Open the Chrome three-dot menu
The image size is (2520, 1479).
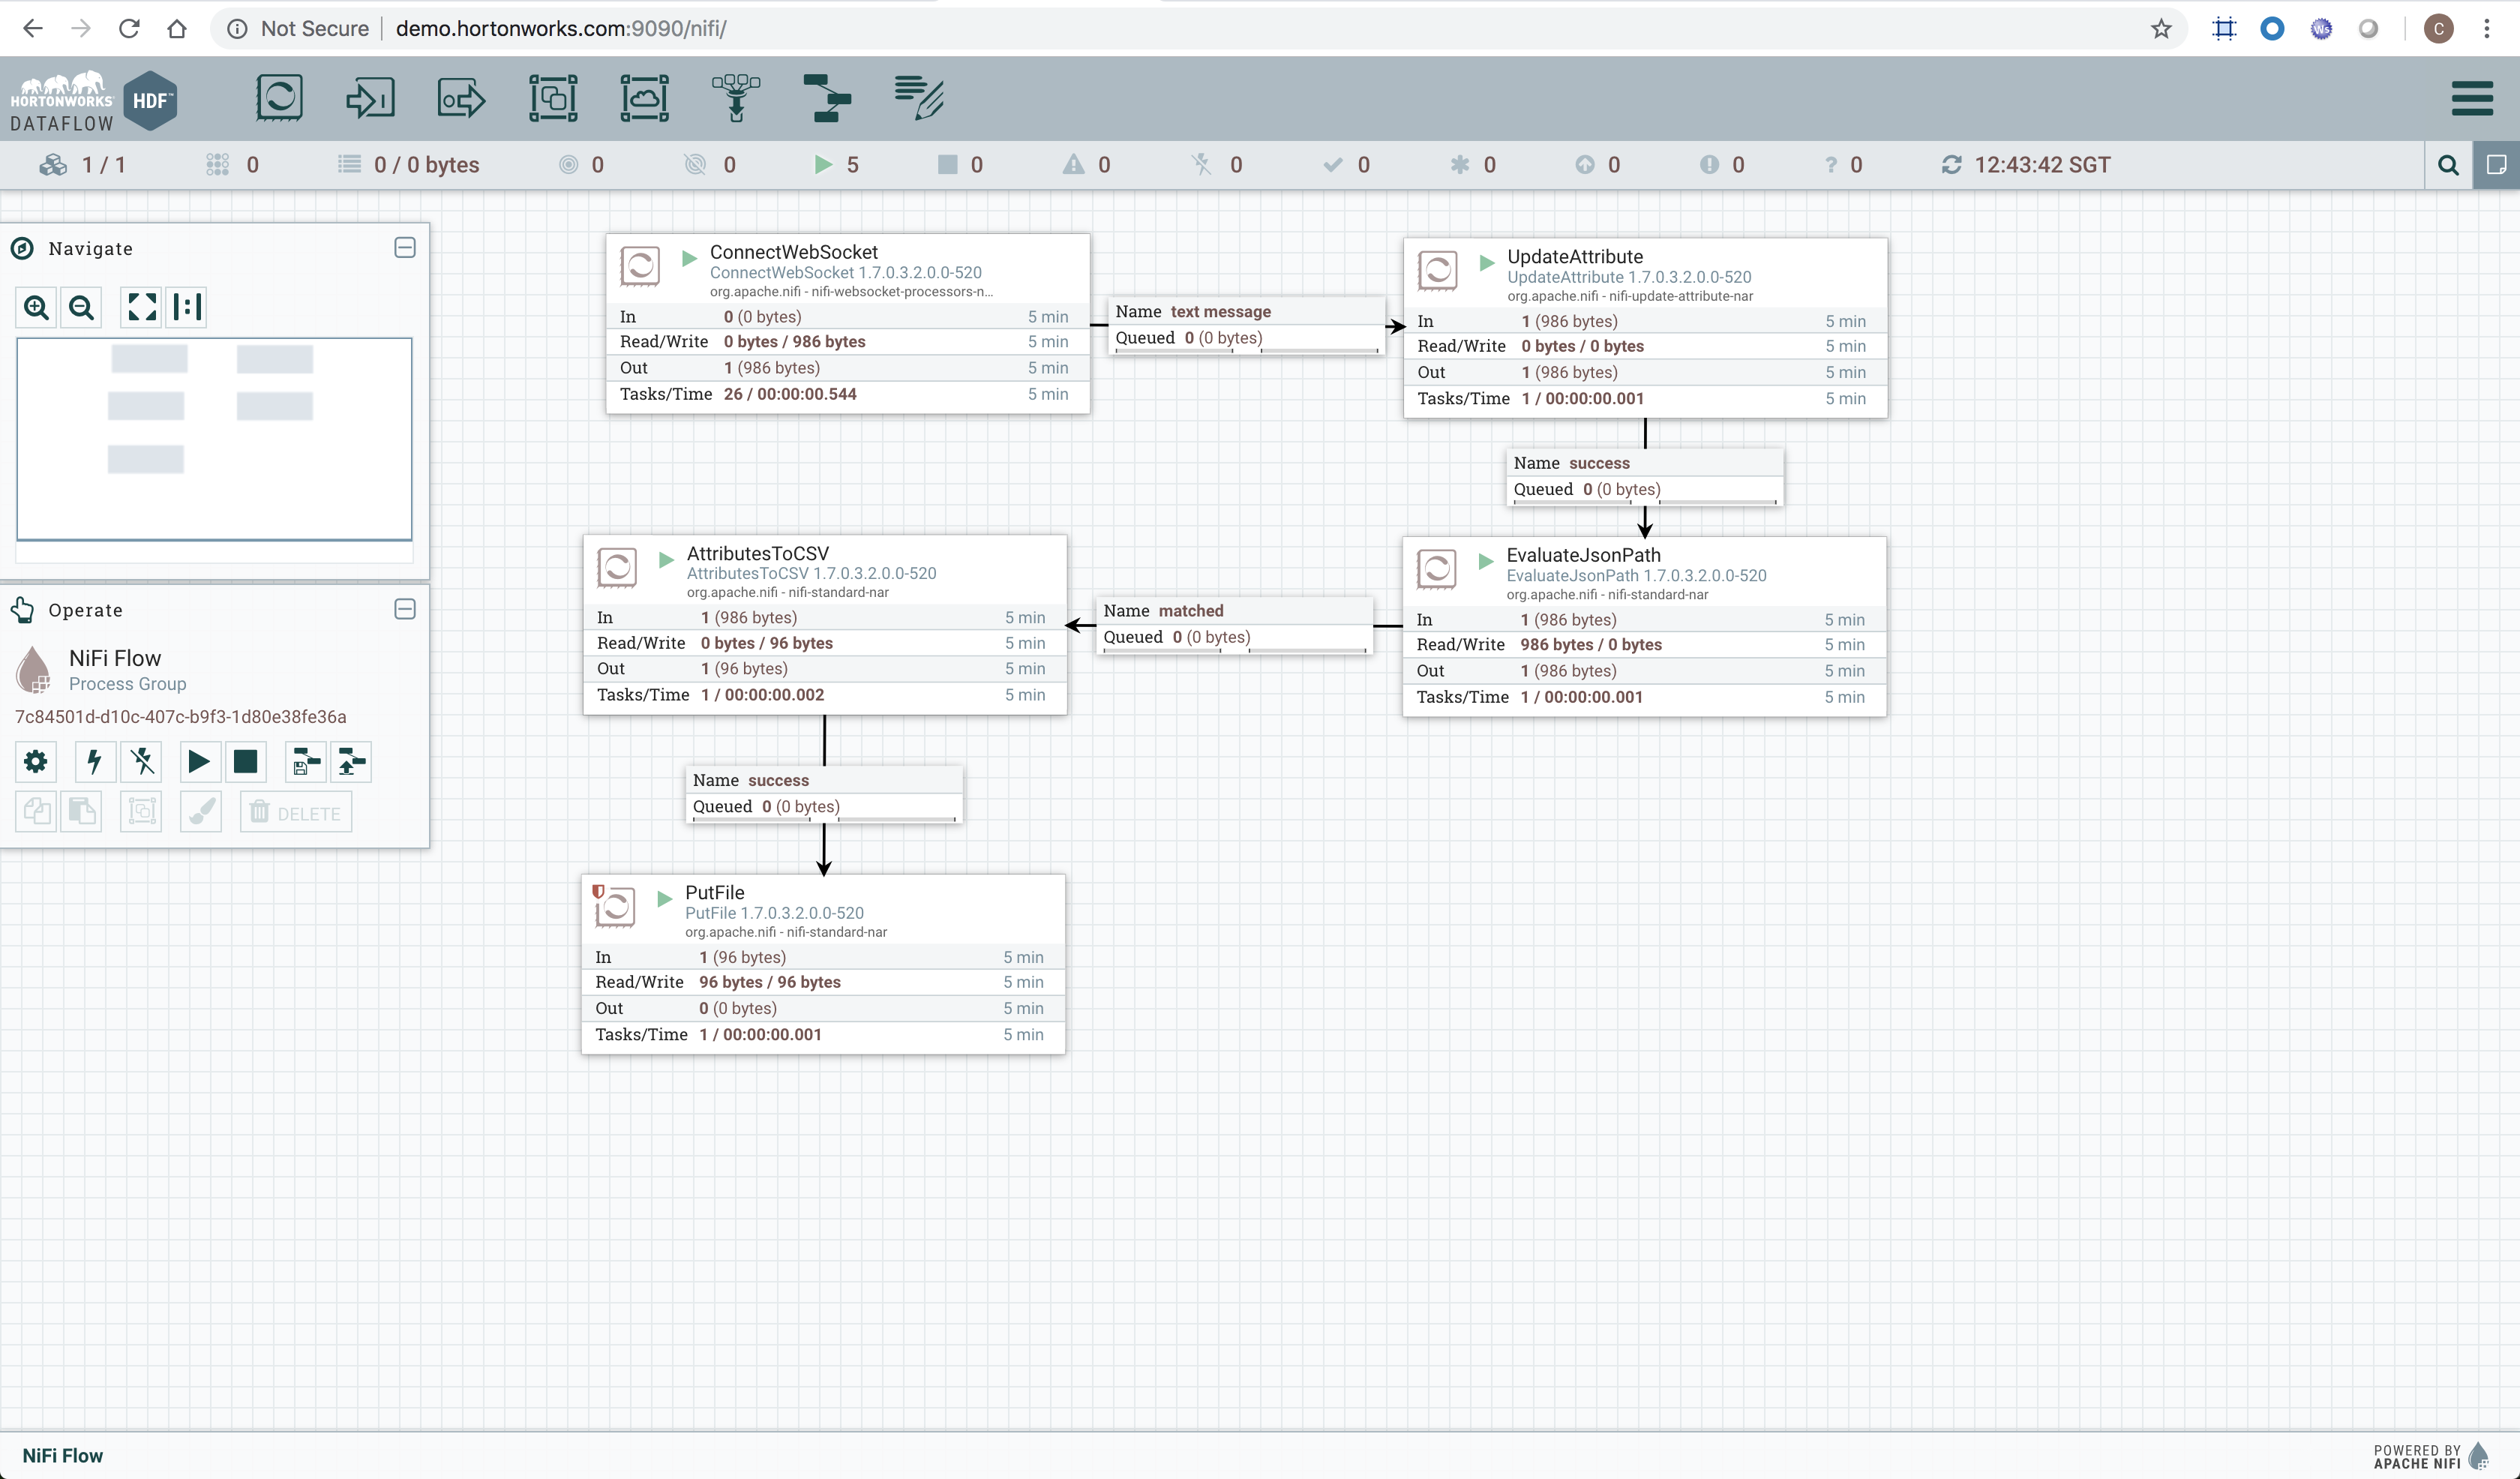[2487, 28]
